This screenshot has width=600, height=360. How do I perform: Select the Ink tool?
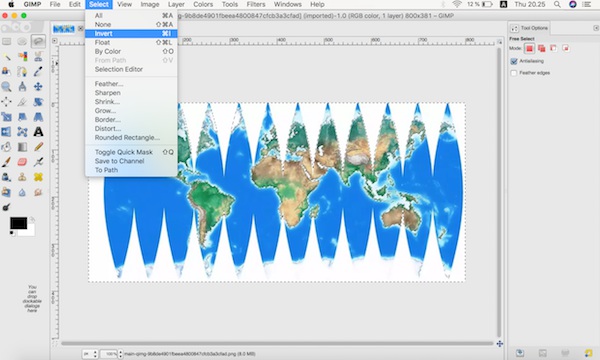pos(7,177)
